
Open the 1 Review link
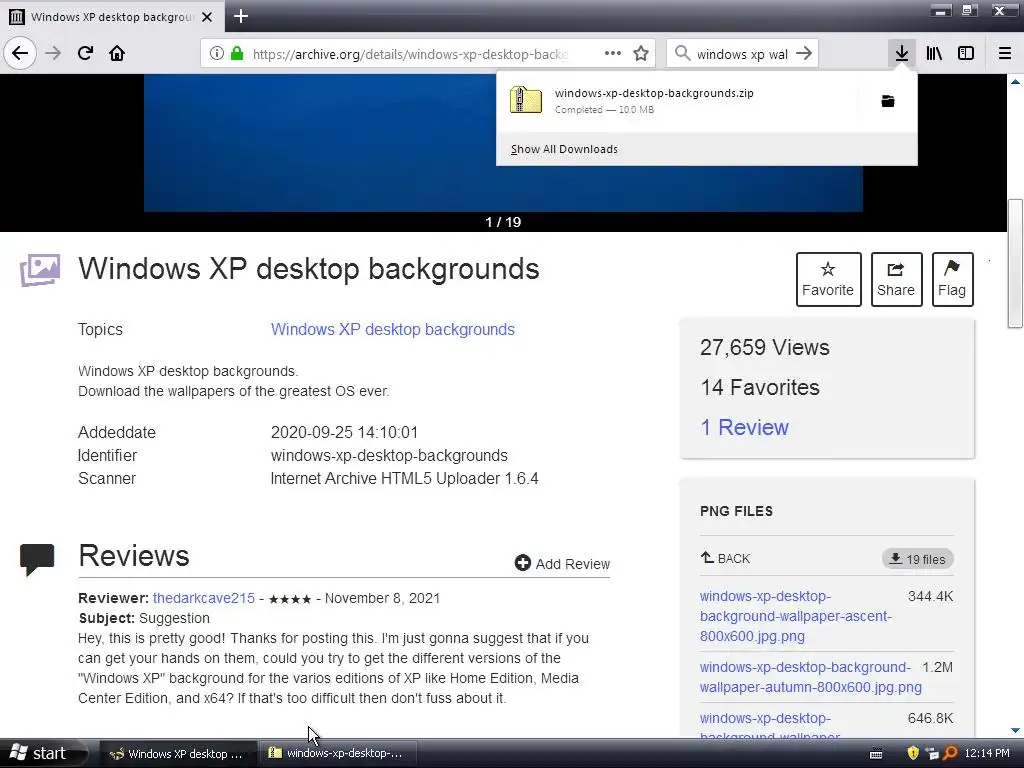(x=744, y=427)
